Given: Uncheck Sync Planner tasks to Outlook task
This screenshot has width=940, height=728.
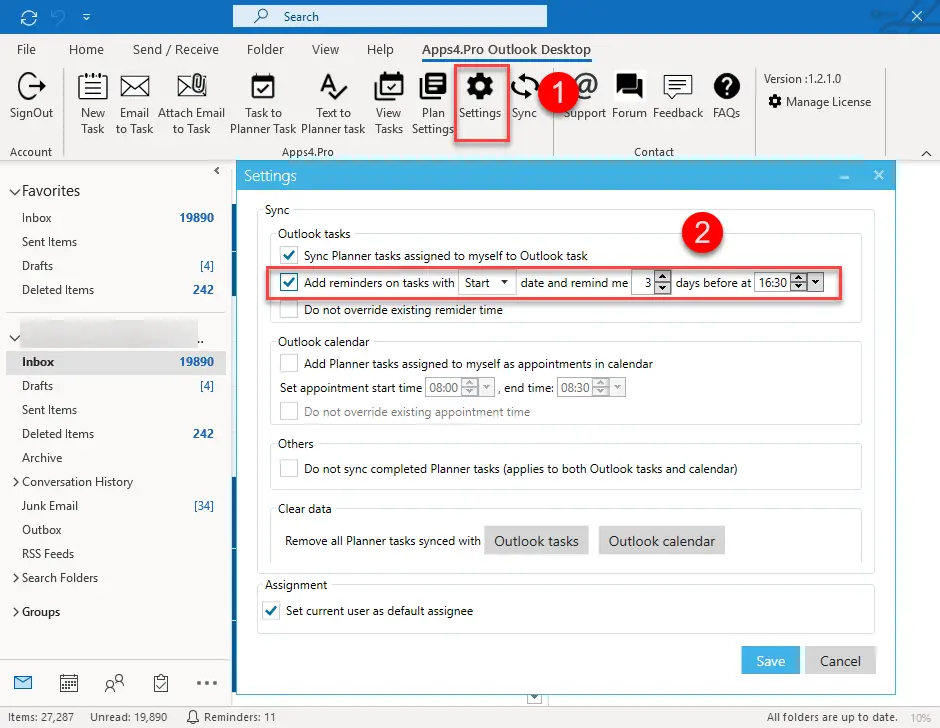Looking at the screenshot, I should coord(290,256).
